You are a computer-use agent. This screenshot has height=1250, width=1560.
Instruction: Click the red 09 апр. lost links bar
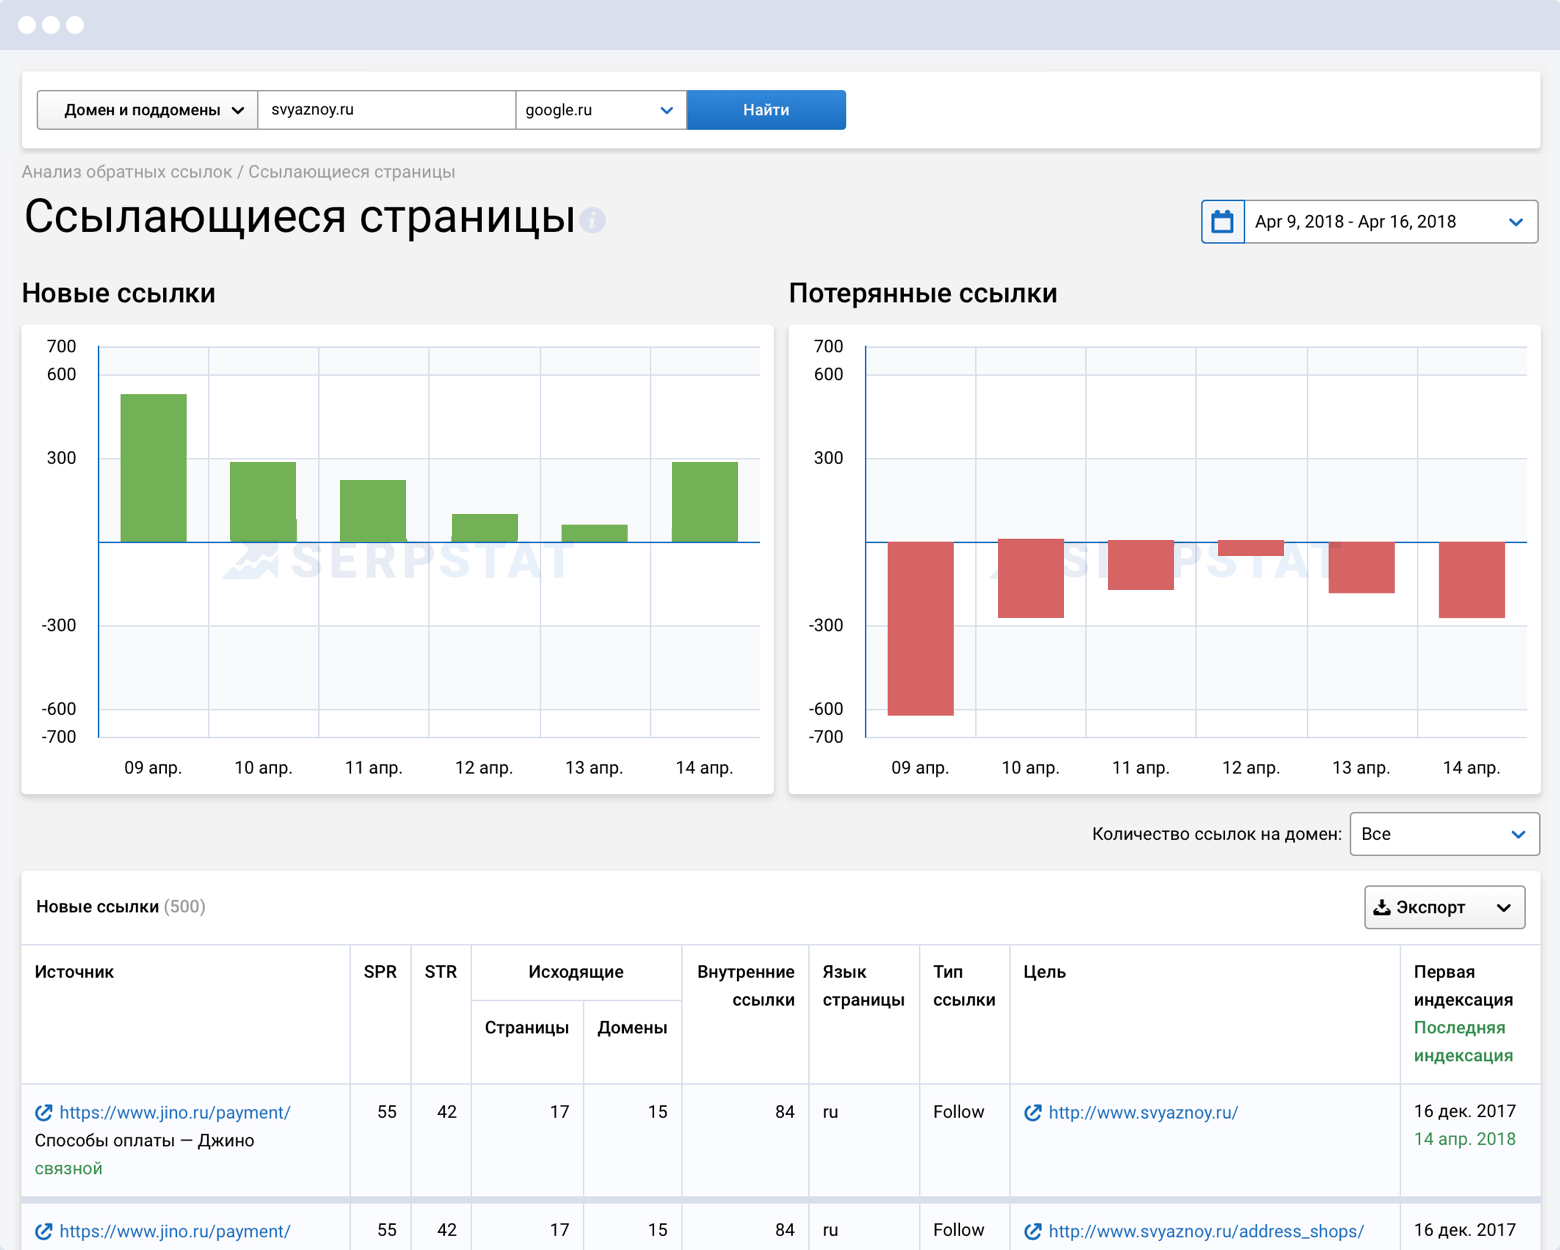point(920,628)
